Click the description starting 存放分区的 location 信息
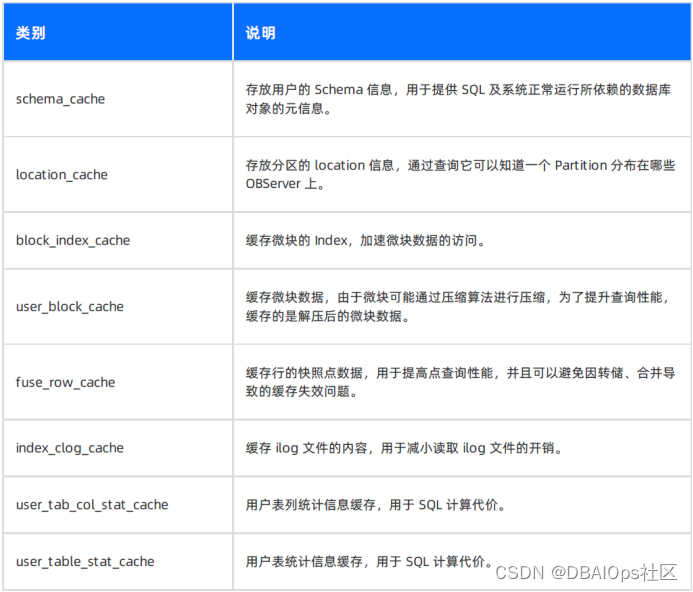693x592 pixels. tap(461, 174)
